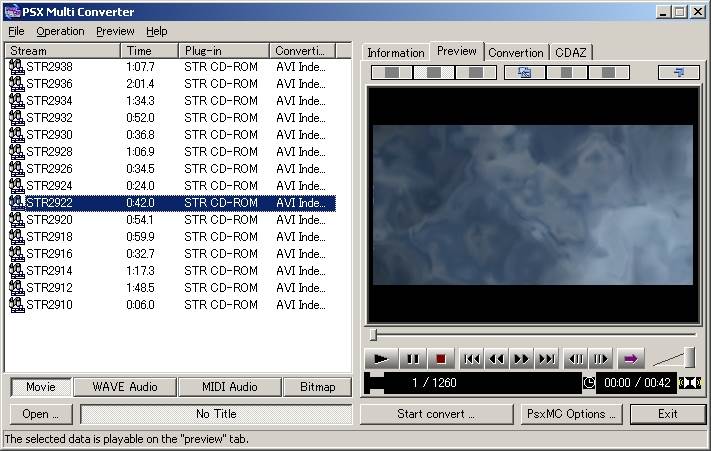Click the 2:01.4 time cell

[x=140, y=84]
